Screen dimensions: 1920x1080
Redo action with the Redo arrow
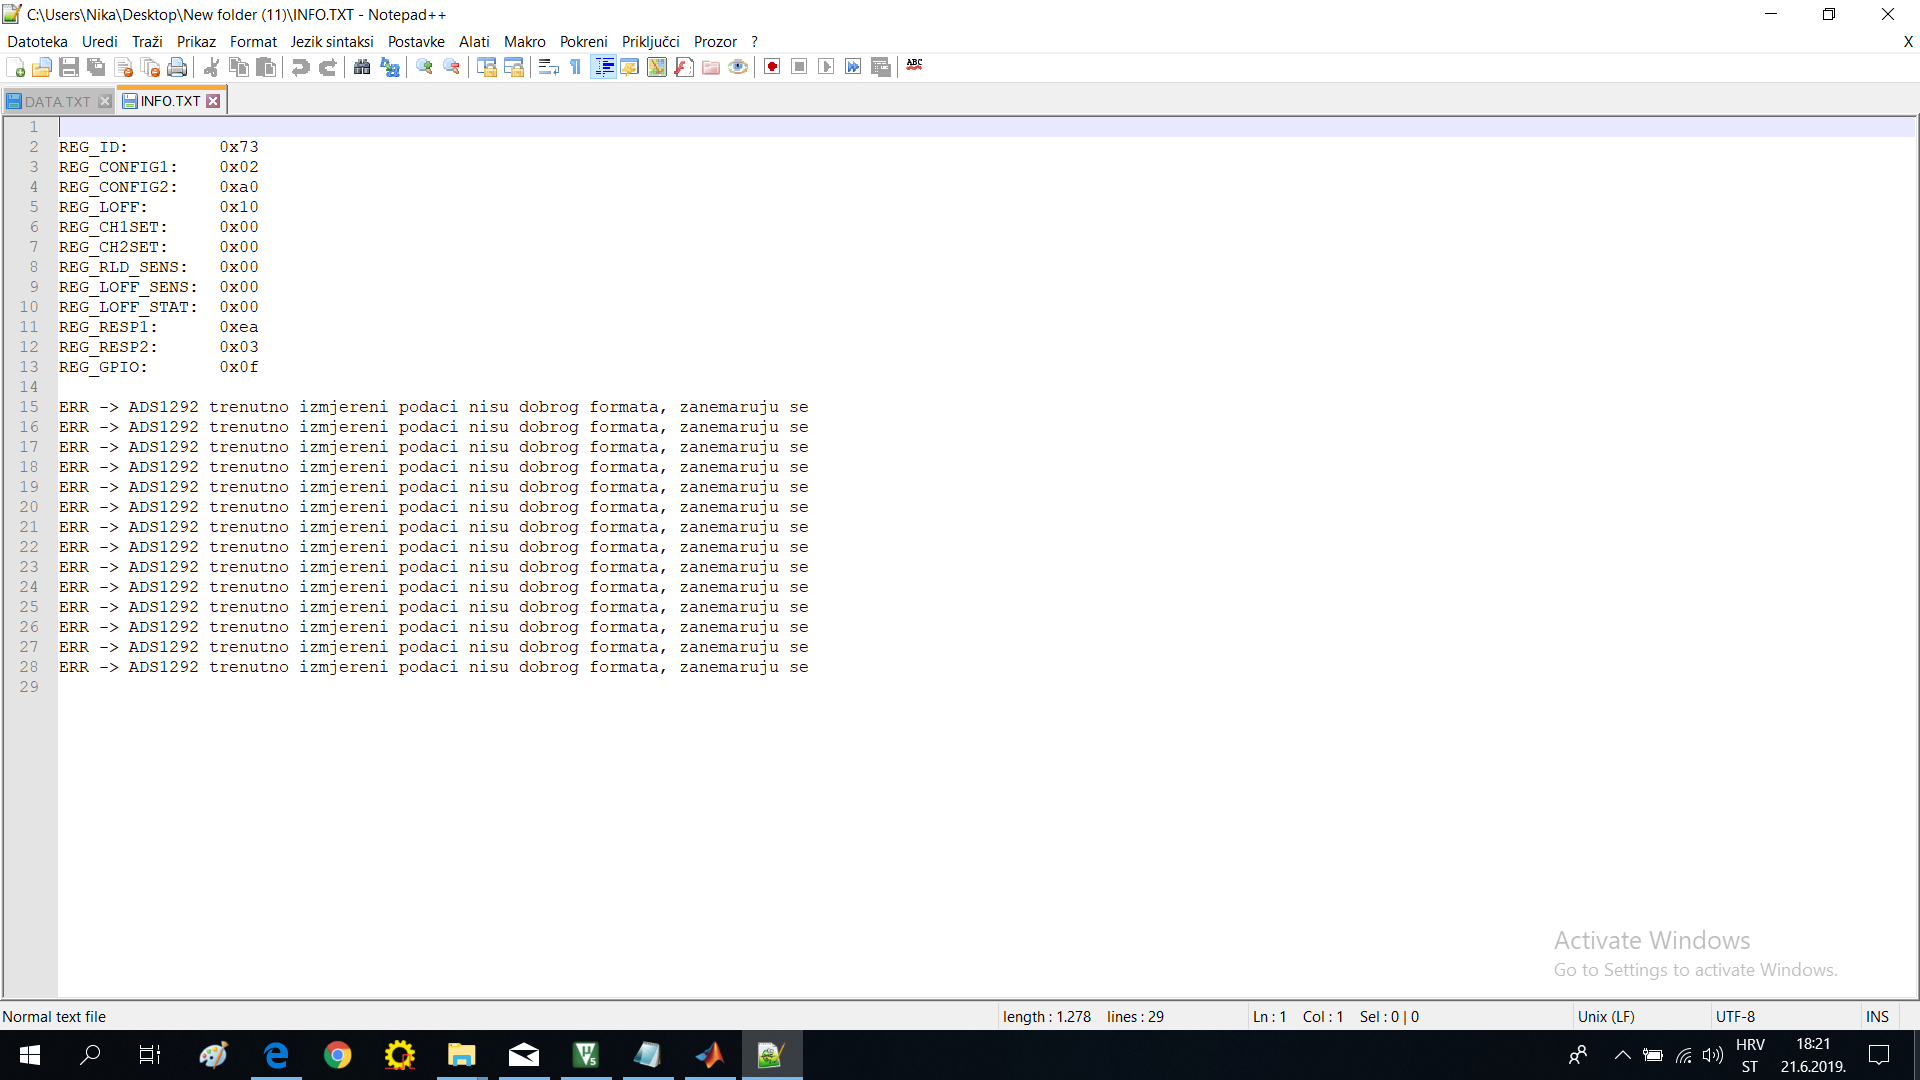(327, 67)
